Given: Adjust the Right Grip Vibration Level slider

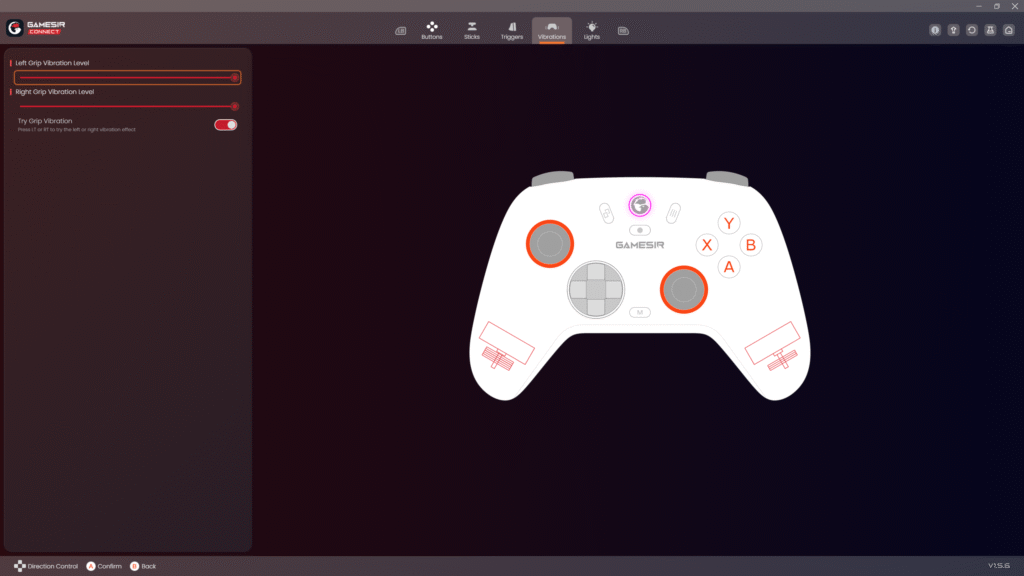Looking at the screenshot, I should [x=127, y=106].
